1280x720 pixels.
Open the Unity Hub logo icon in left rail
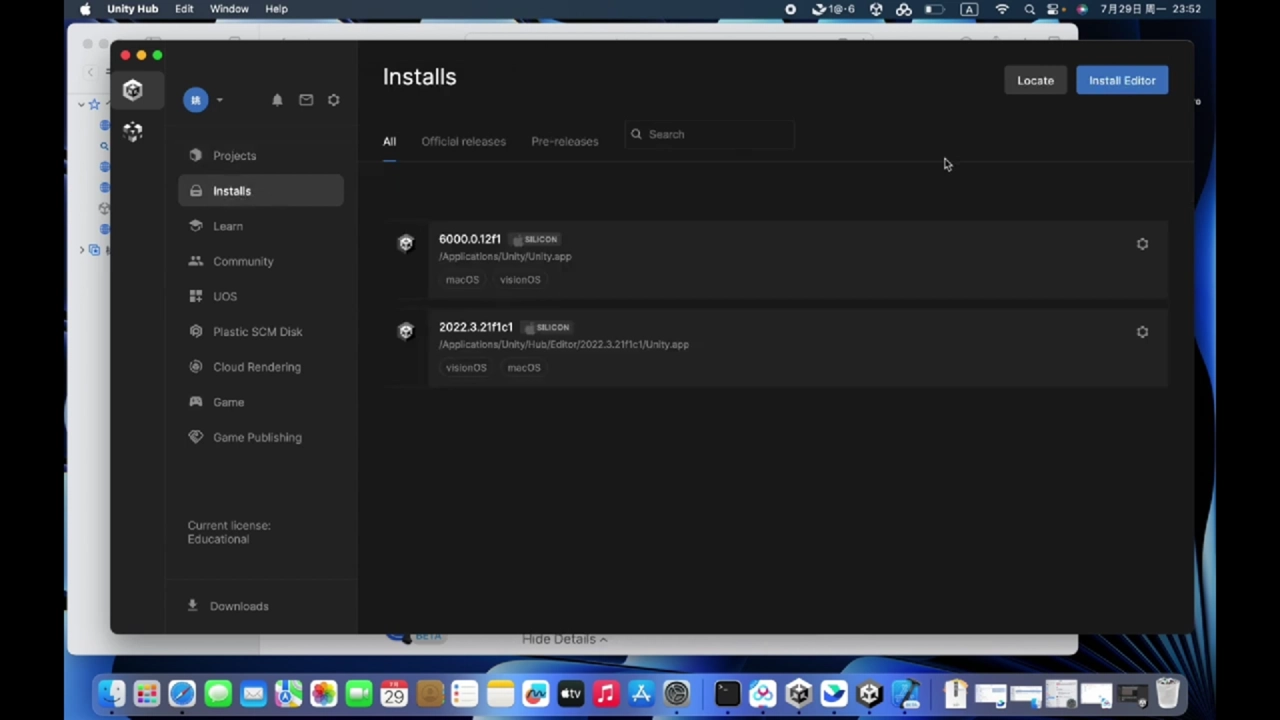[x=133, y=91]
